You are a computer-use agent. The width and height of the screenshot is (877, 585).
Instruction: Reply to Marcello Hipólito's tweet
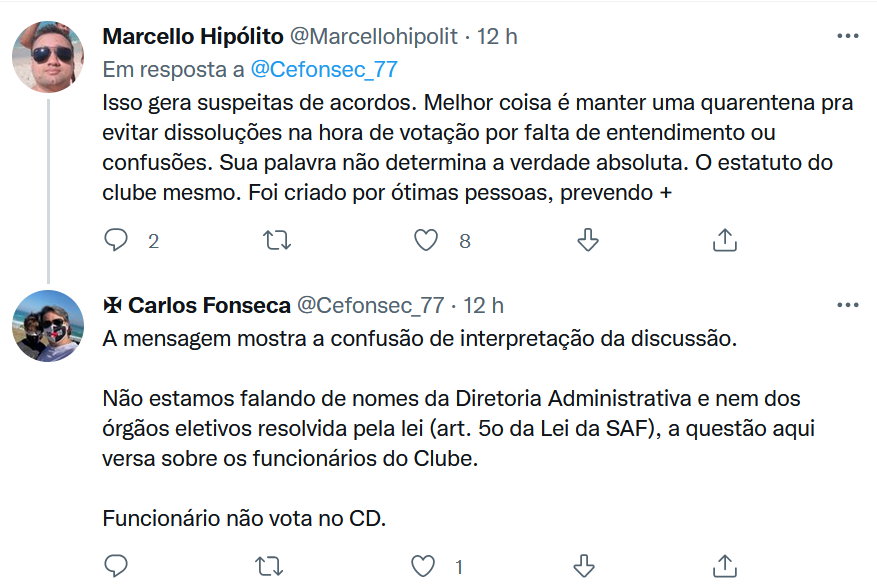click(117, 240)
